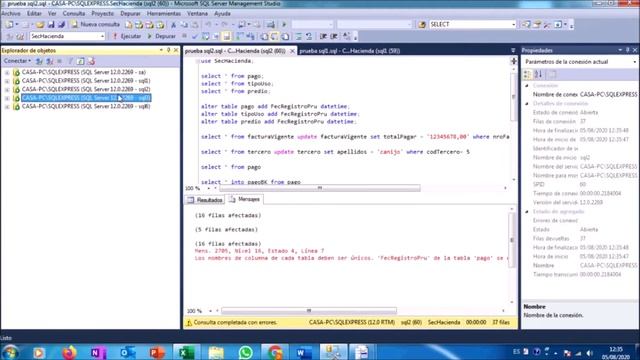Click the Change Connection icon beside database combo
This screenshot has height=360, width=640.
pyautogui.click(x=20, y=36)
